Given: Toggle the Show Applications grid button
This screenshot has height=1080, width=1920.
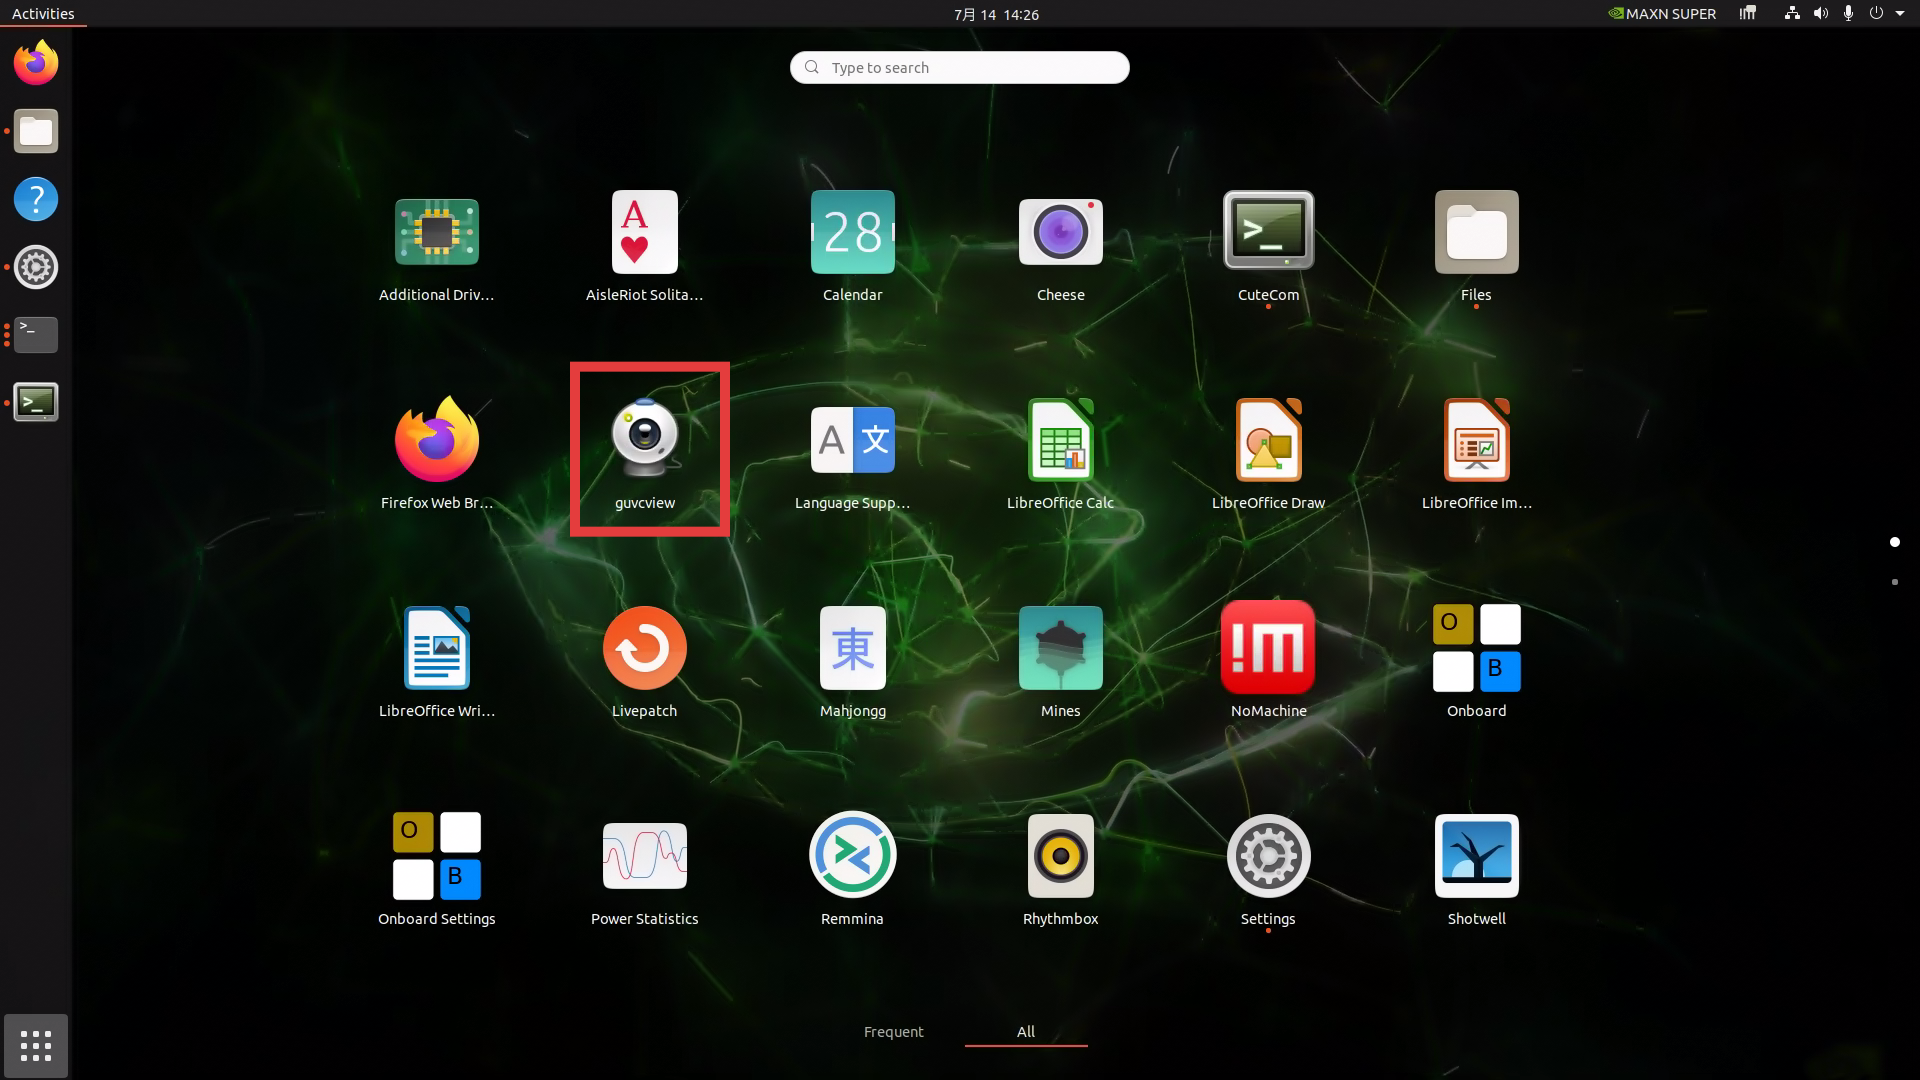Looking at the screenshot, I should 36,1046.
